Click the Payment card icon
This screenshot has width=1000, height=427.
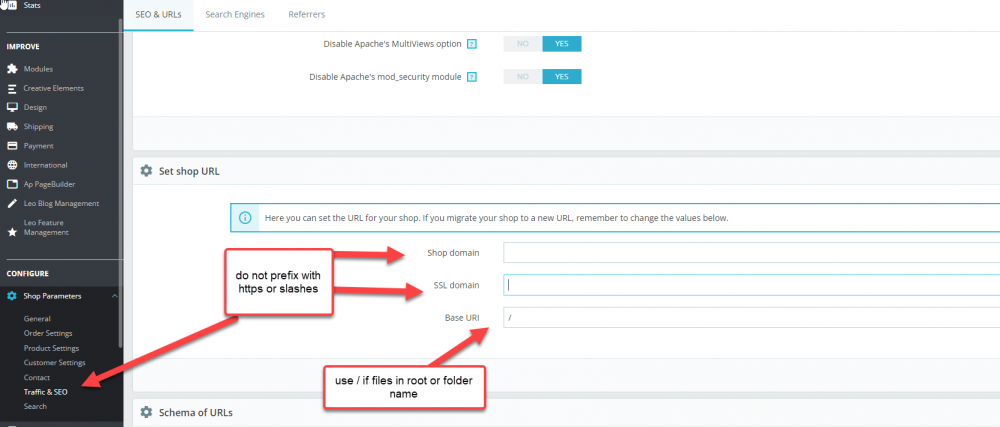(x=11, y=146)
